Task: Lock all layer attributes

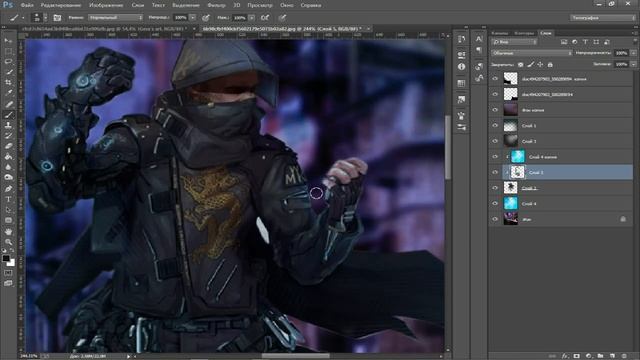Action: [550, 64]
